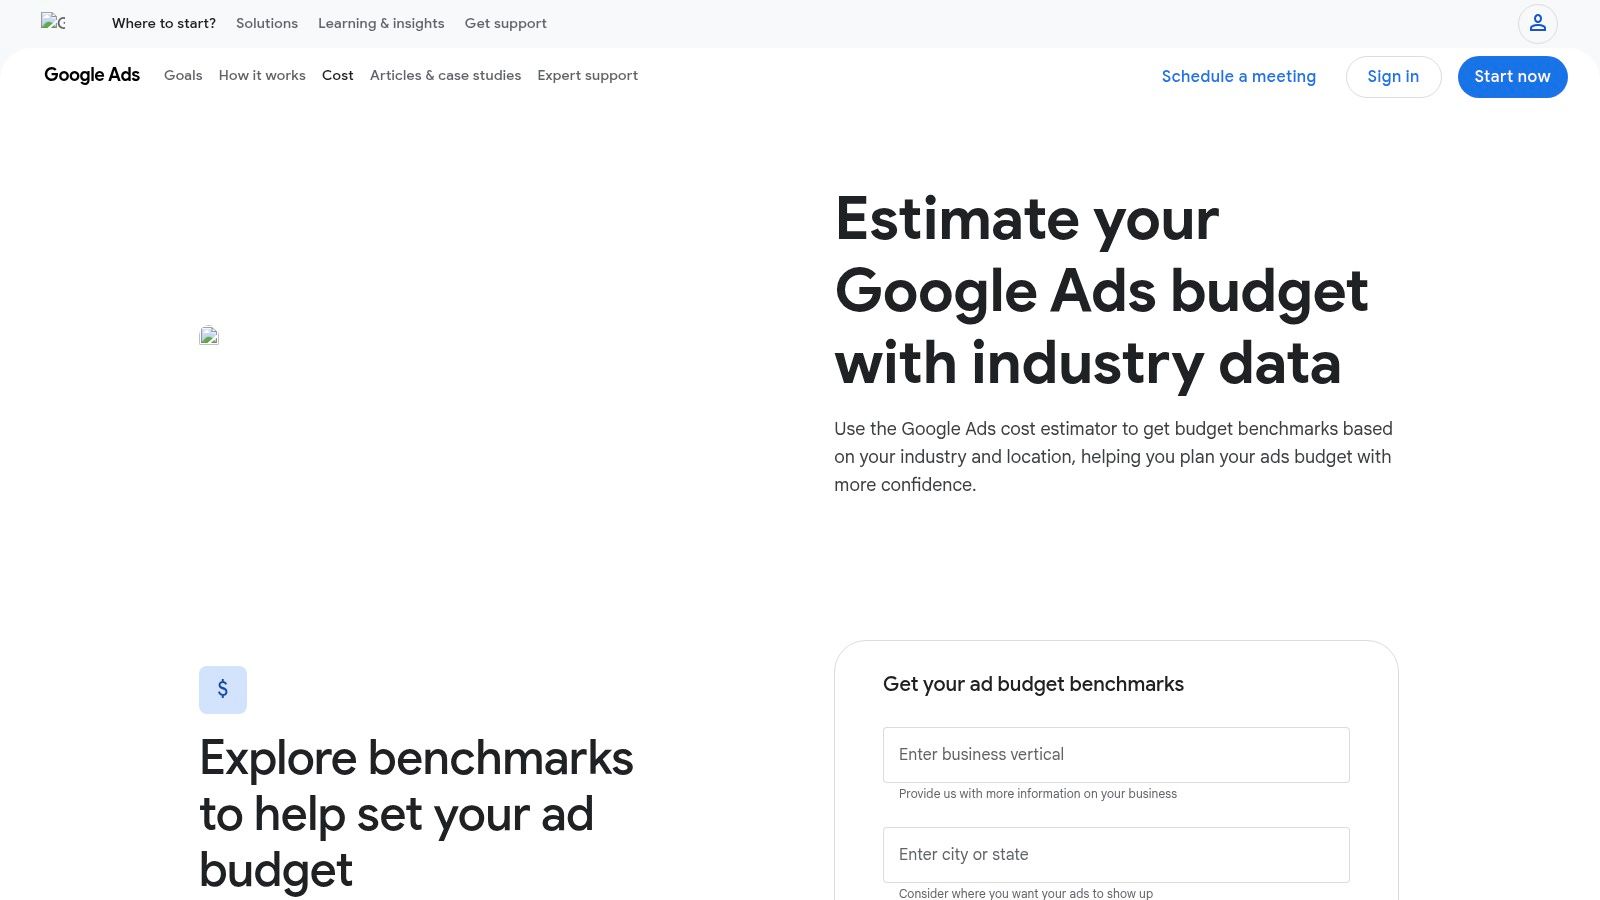
Task: Click the Google Ads logo
Action: click(91, 75)
